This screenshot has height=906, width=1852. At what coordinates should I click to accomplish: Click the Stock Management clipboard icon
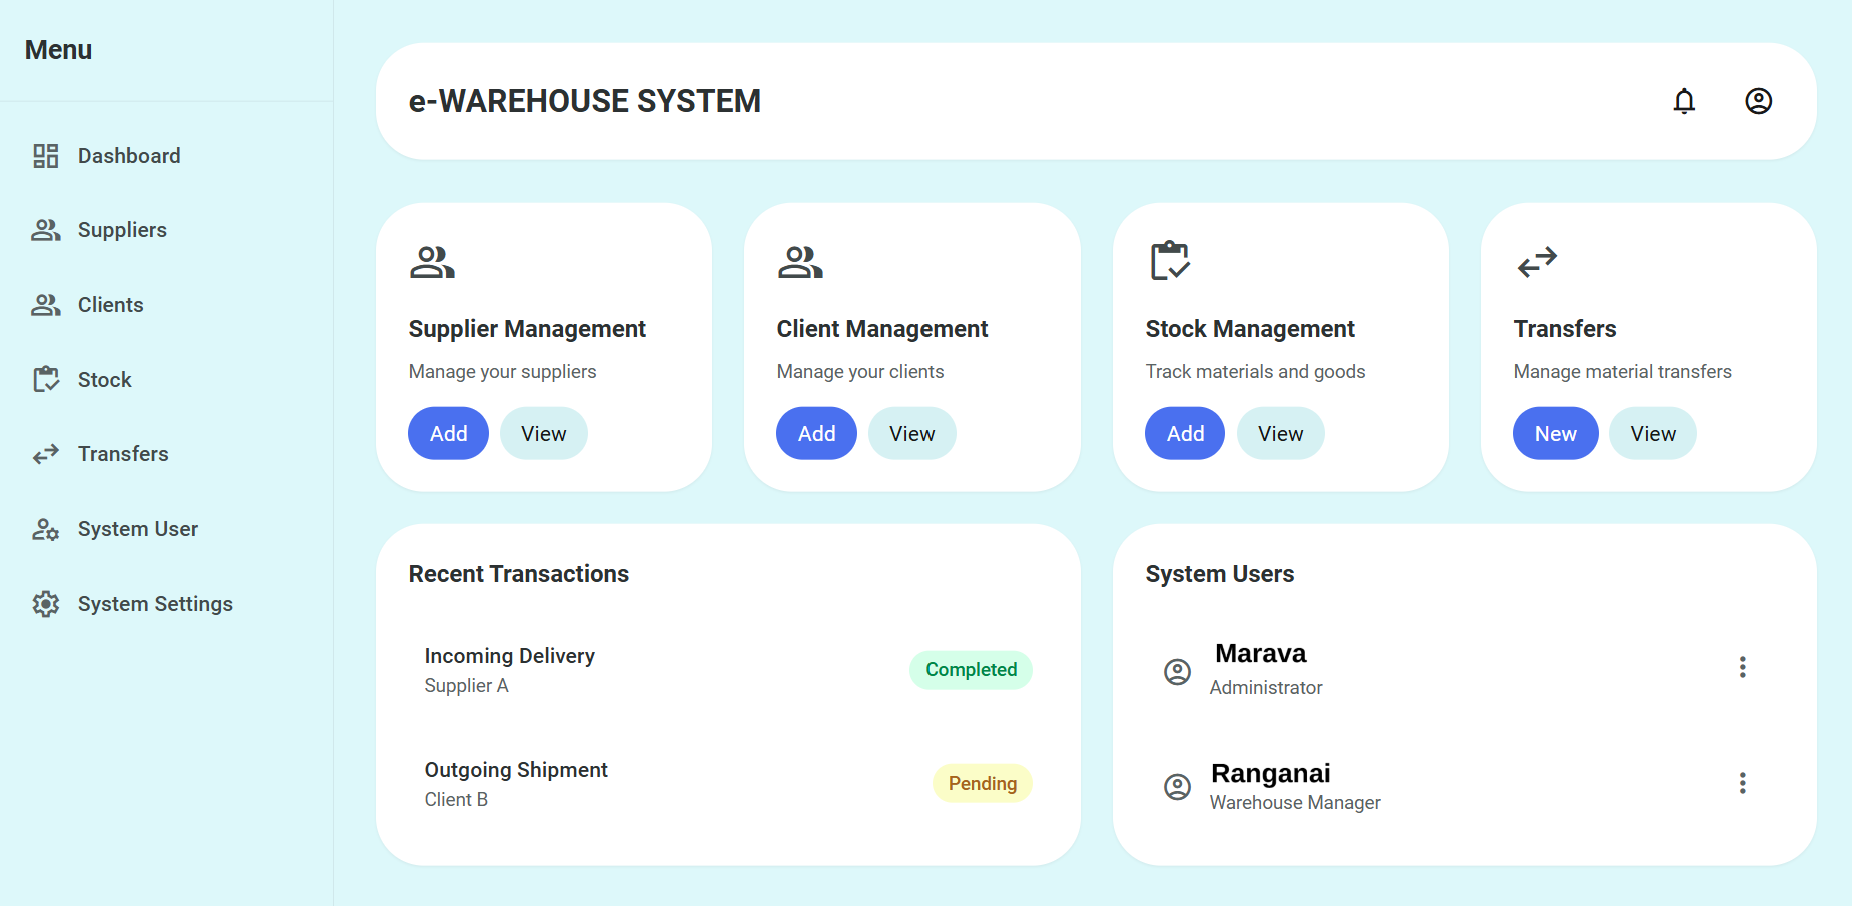[x=1170, y=262]
